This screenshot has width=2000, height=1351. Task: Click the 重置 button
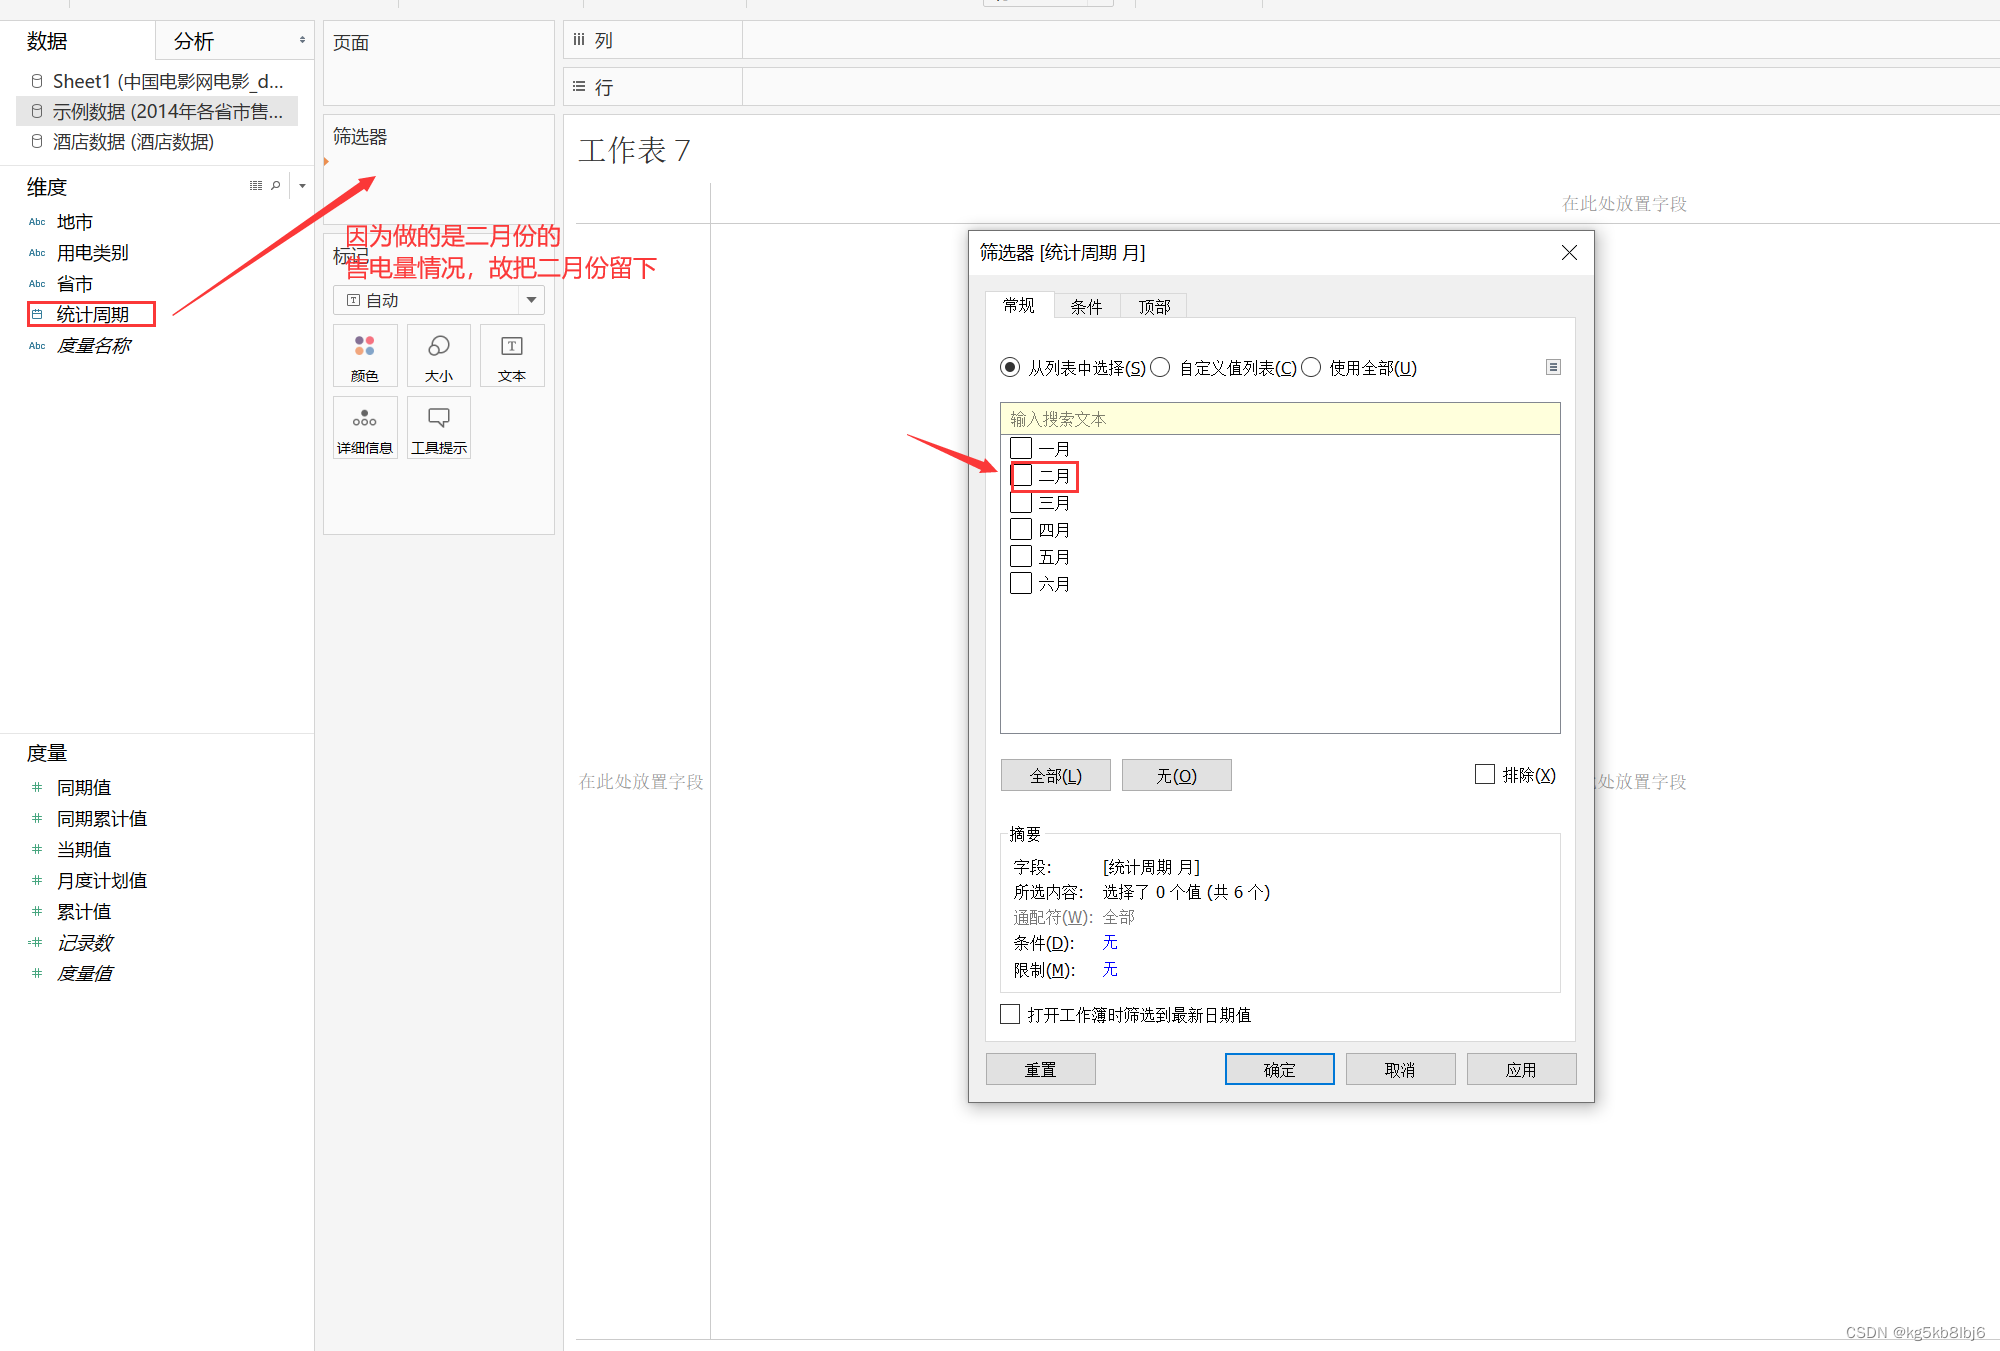coord(1041,1069)
